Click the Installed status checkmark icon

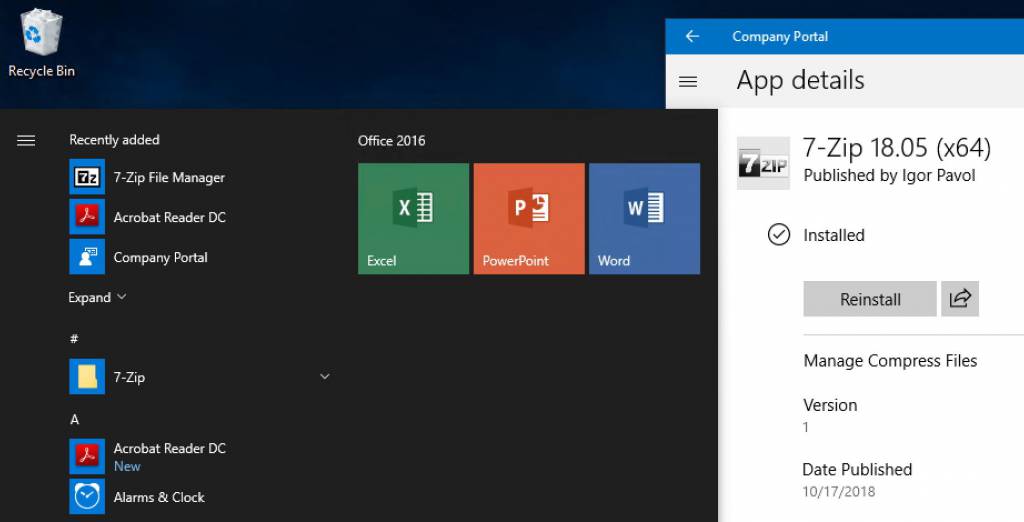point(778,235)
